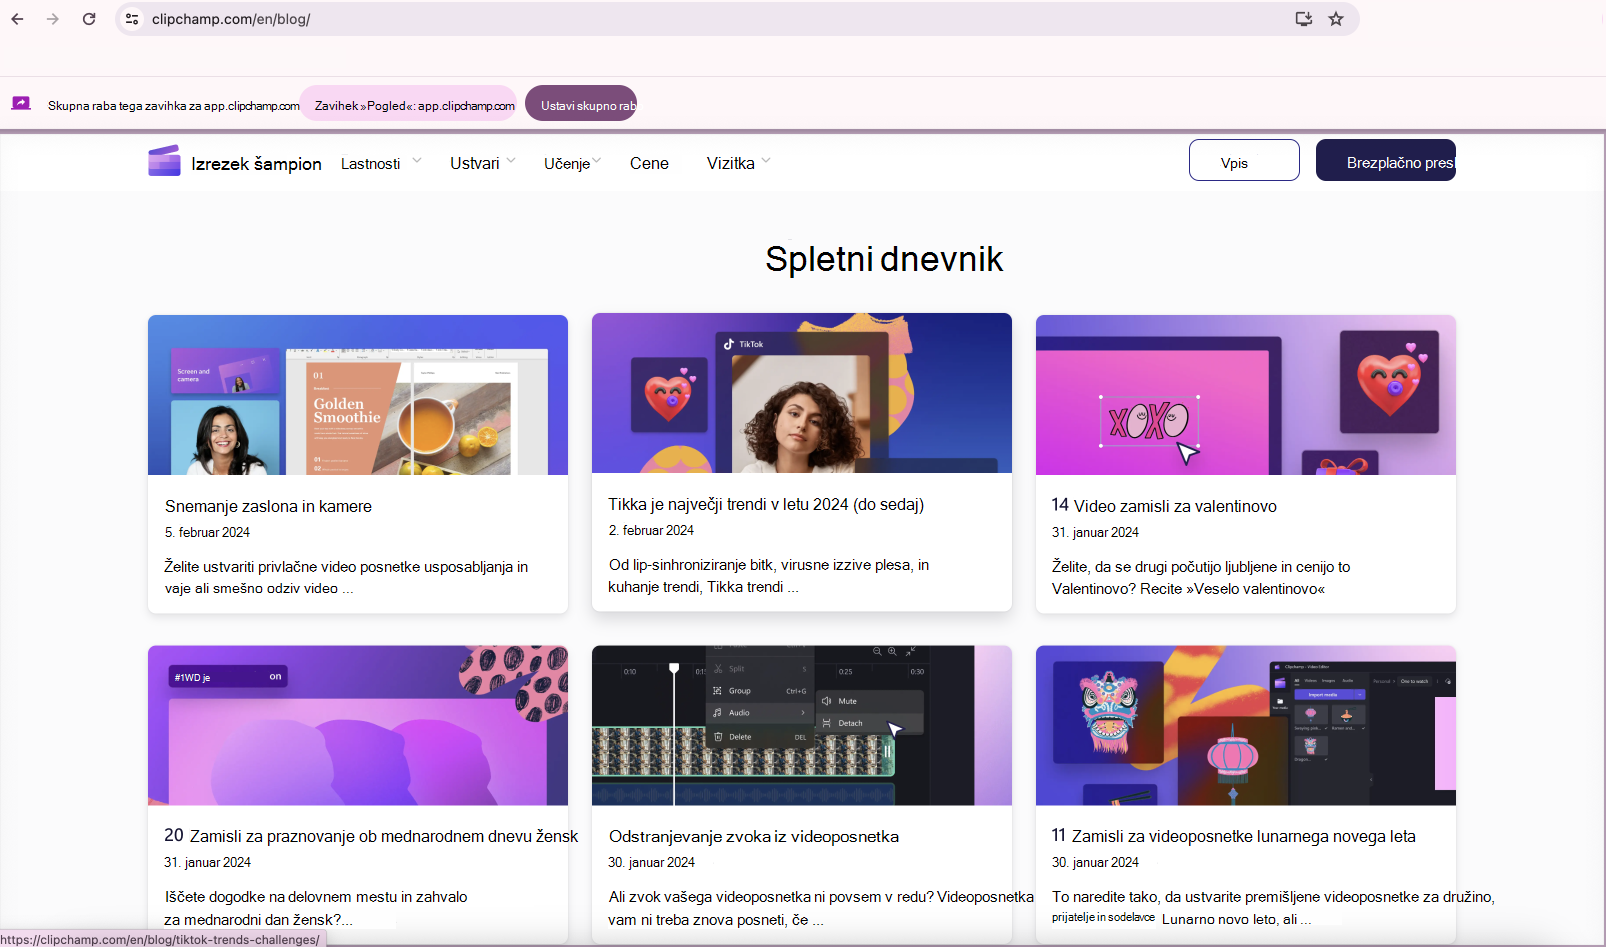The height and width of the screenshot is (947, 1606).
Task: Click the date 2. februar 2024
Action: (x=651, y=531)
